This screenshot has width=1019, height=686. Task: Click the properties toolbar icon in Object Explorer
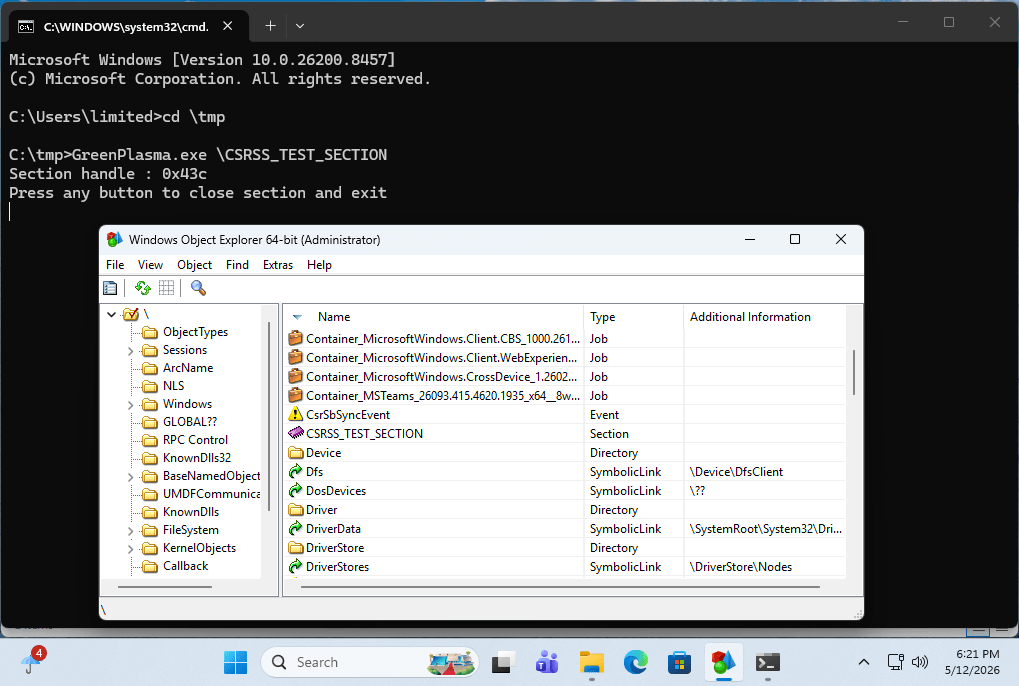click(x=110, y=288)
